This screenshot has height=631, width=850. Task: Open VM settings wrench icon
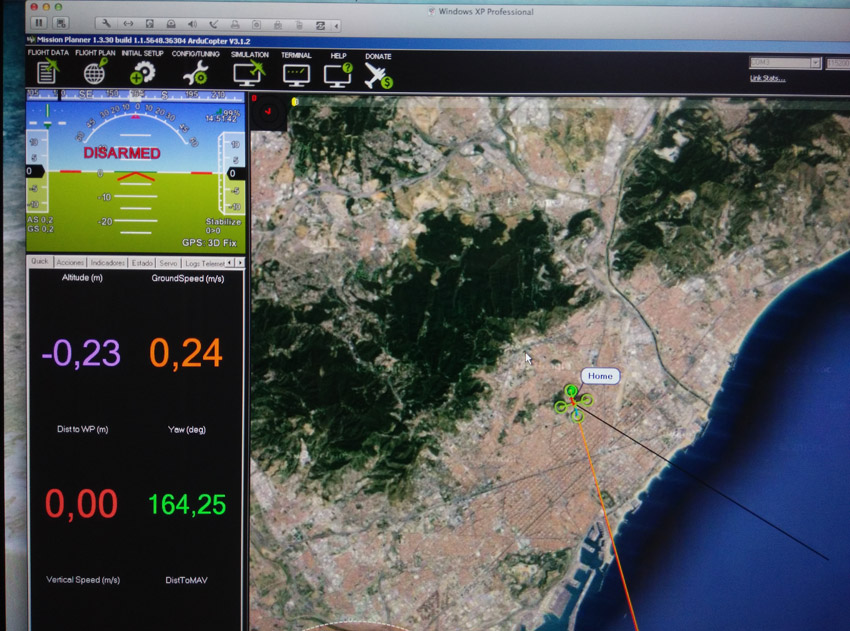(x=106, y=22)
